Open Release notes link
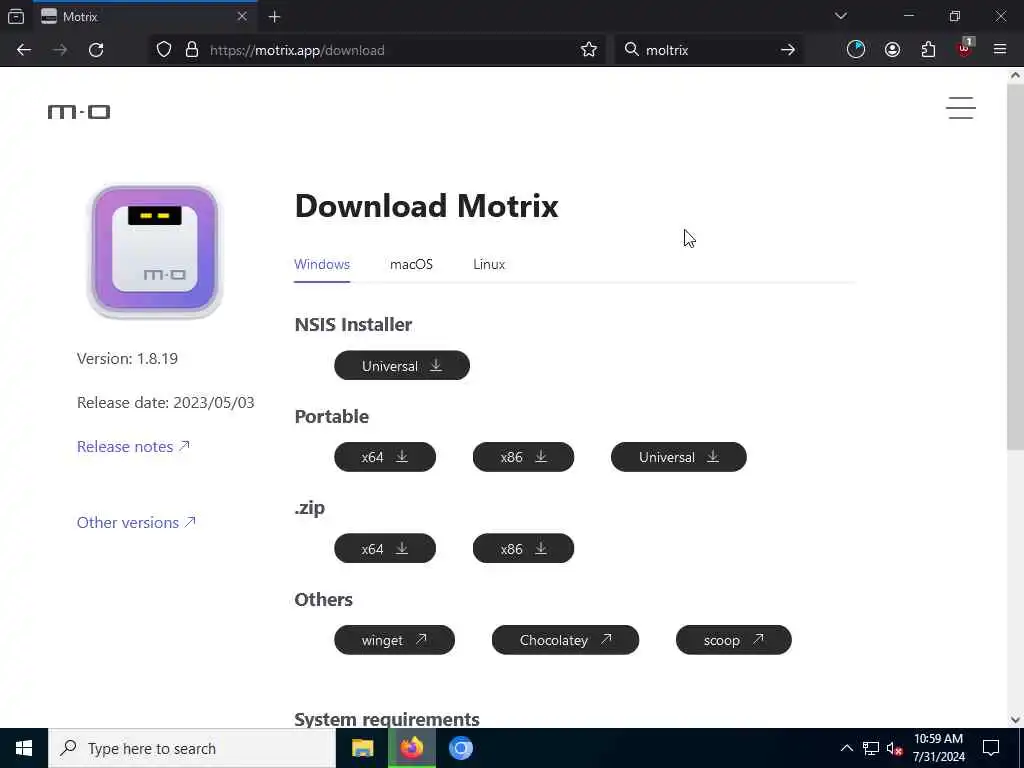This screenshot has width=1024, height=768. 133,447
